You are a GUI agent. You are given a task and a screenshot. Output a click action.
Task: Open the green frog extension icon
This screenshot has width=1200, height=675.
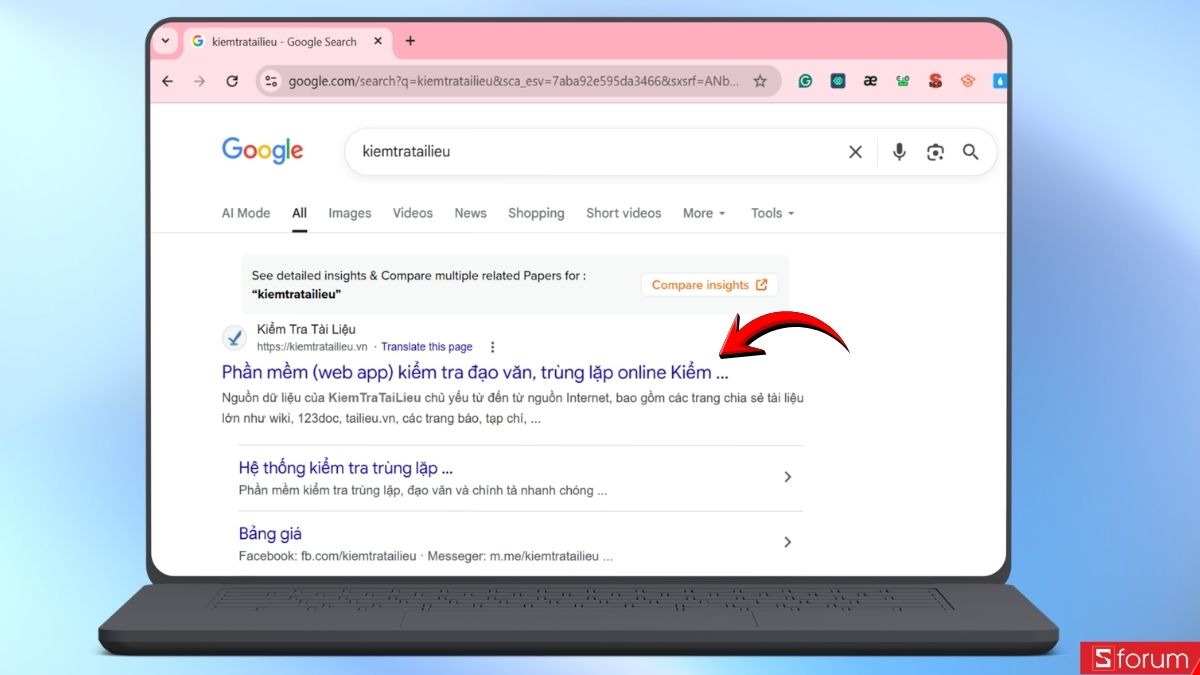point(903,81)
